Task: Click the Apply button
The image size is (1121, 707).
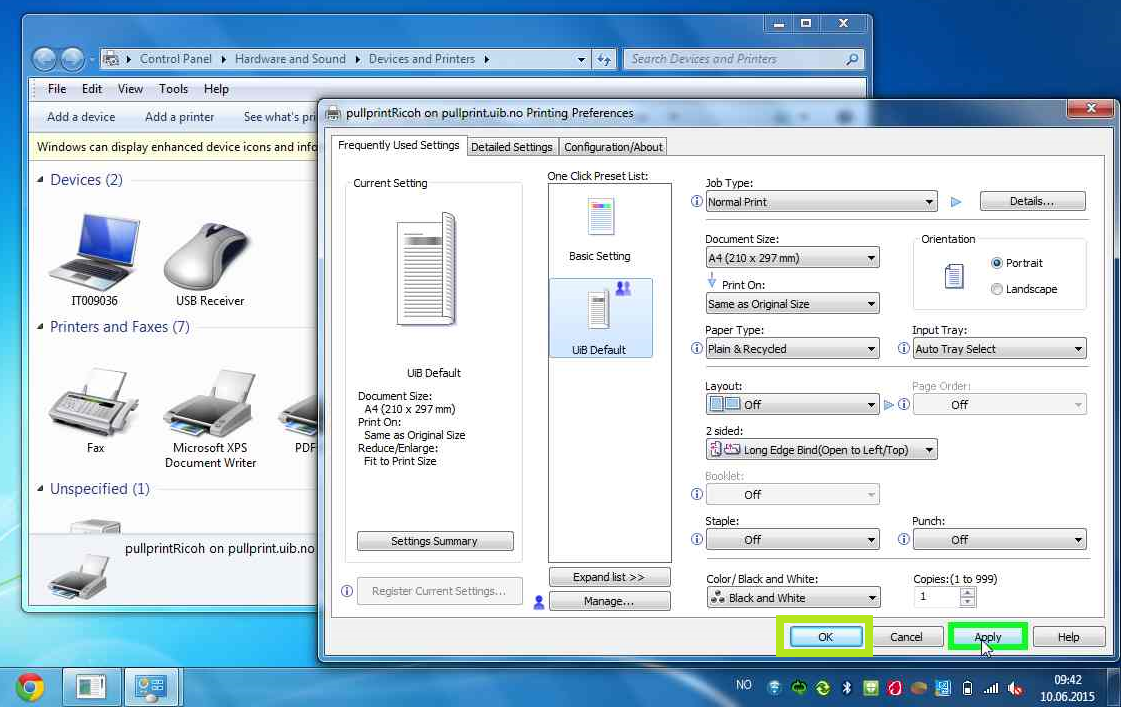Action: 987,636
